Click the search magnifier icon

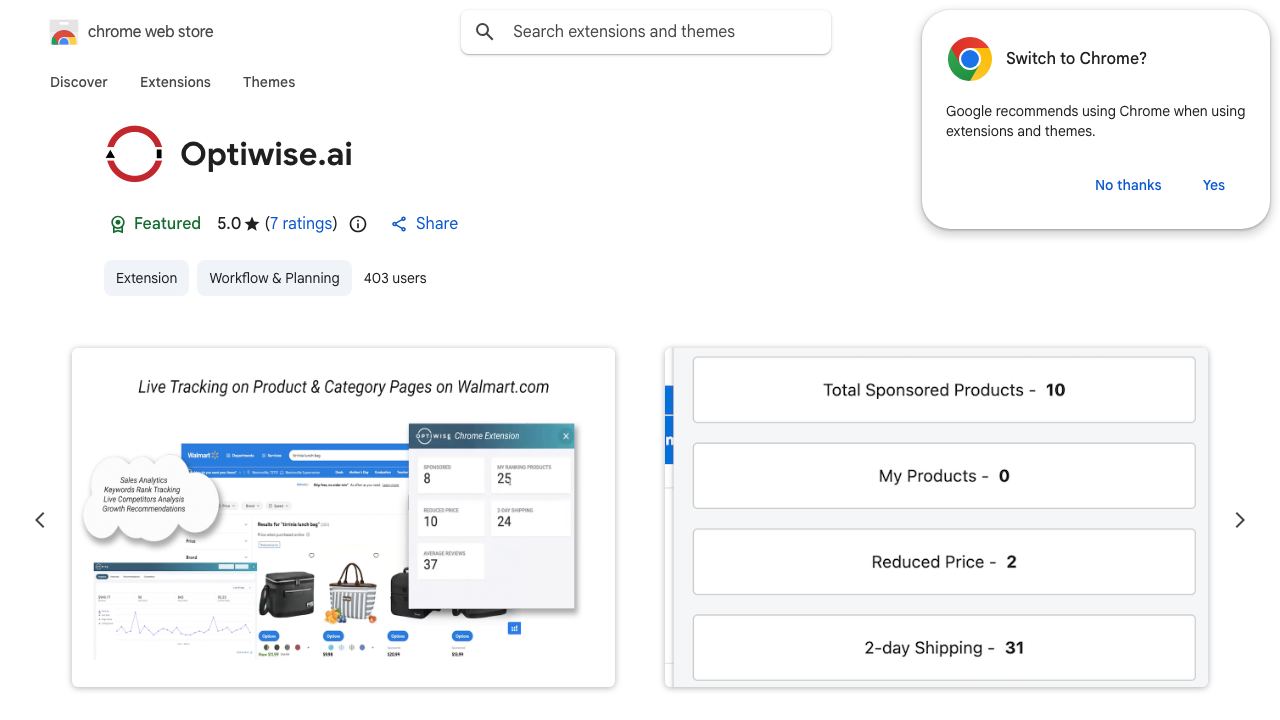[x=485, y=32]
